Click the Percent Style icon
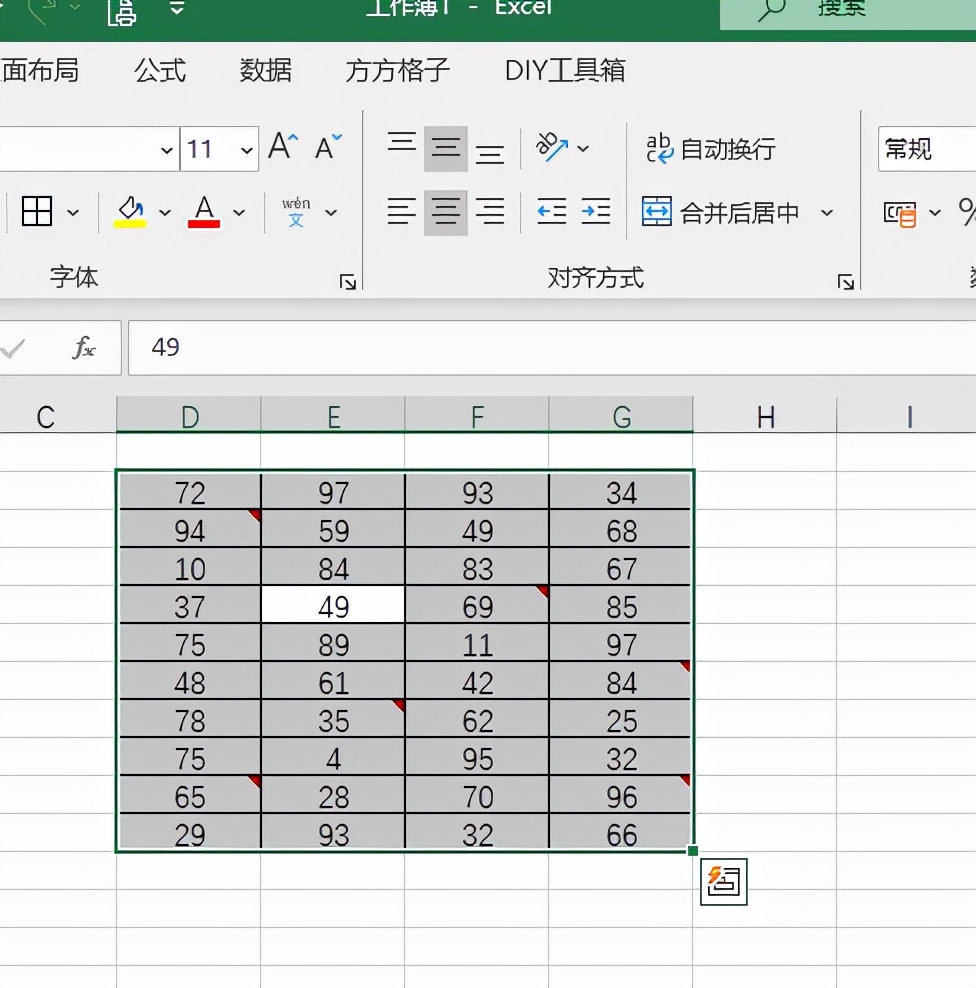The width and height of the screenshot is (976, 988). pyautogui.click(x=969, y=212)
